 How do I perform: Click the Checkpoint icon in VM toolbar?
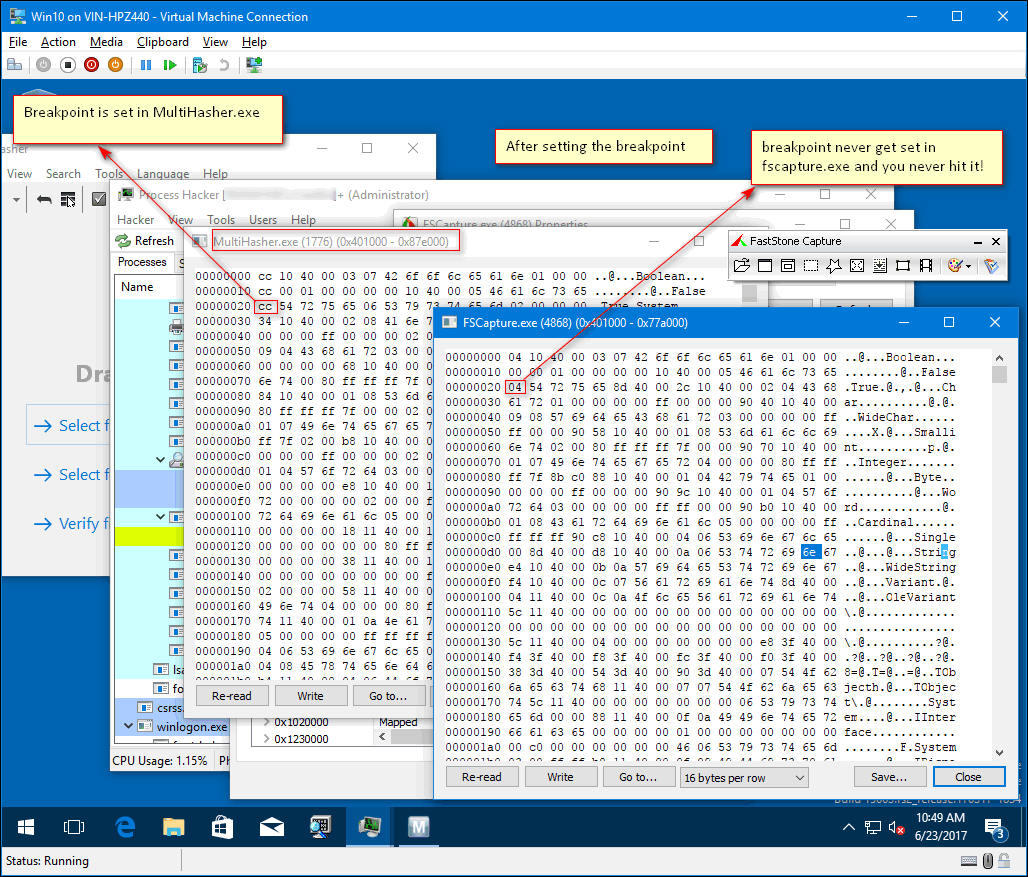[x=200, y=65]
